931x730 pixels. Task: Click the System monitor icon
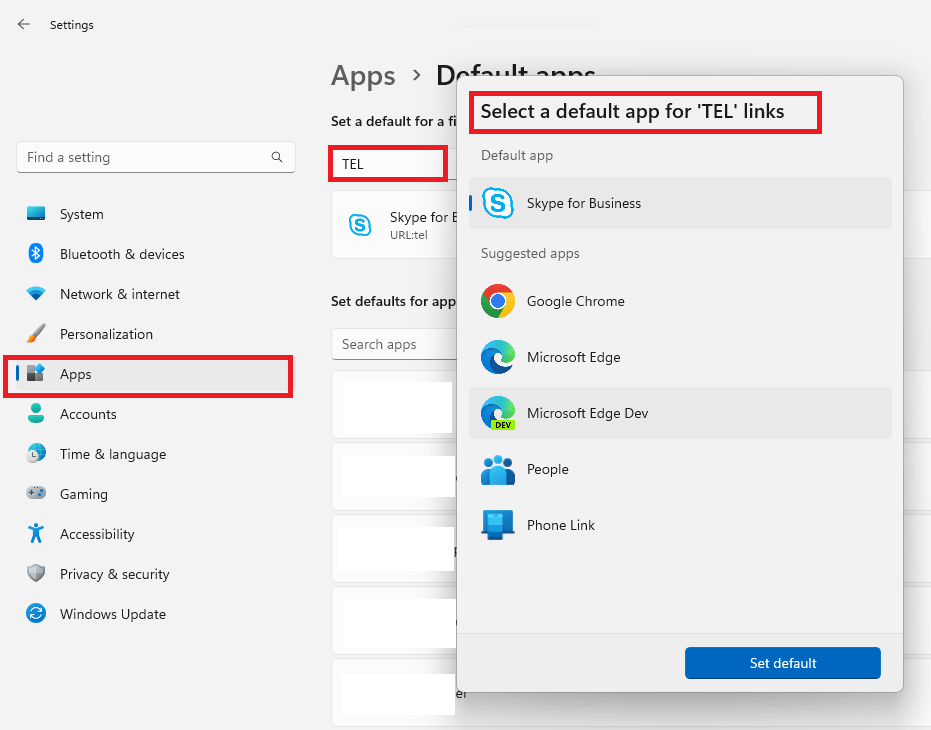36,214
